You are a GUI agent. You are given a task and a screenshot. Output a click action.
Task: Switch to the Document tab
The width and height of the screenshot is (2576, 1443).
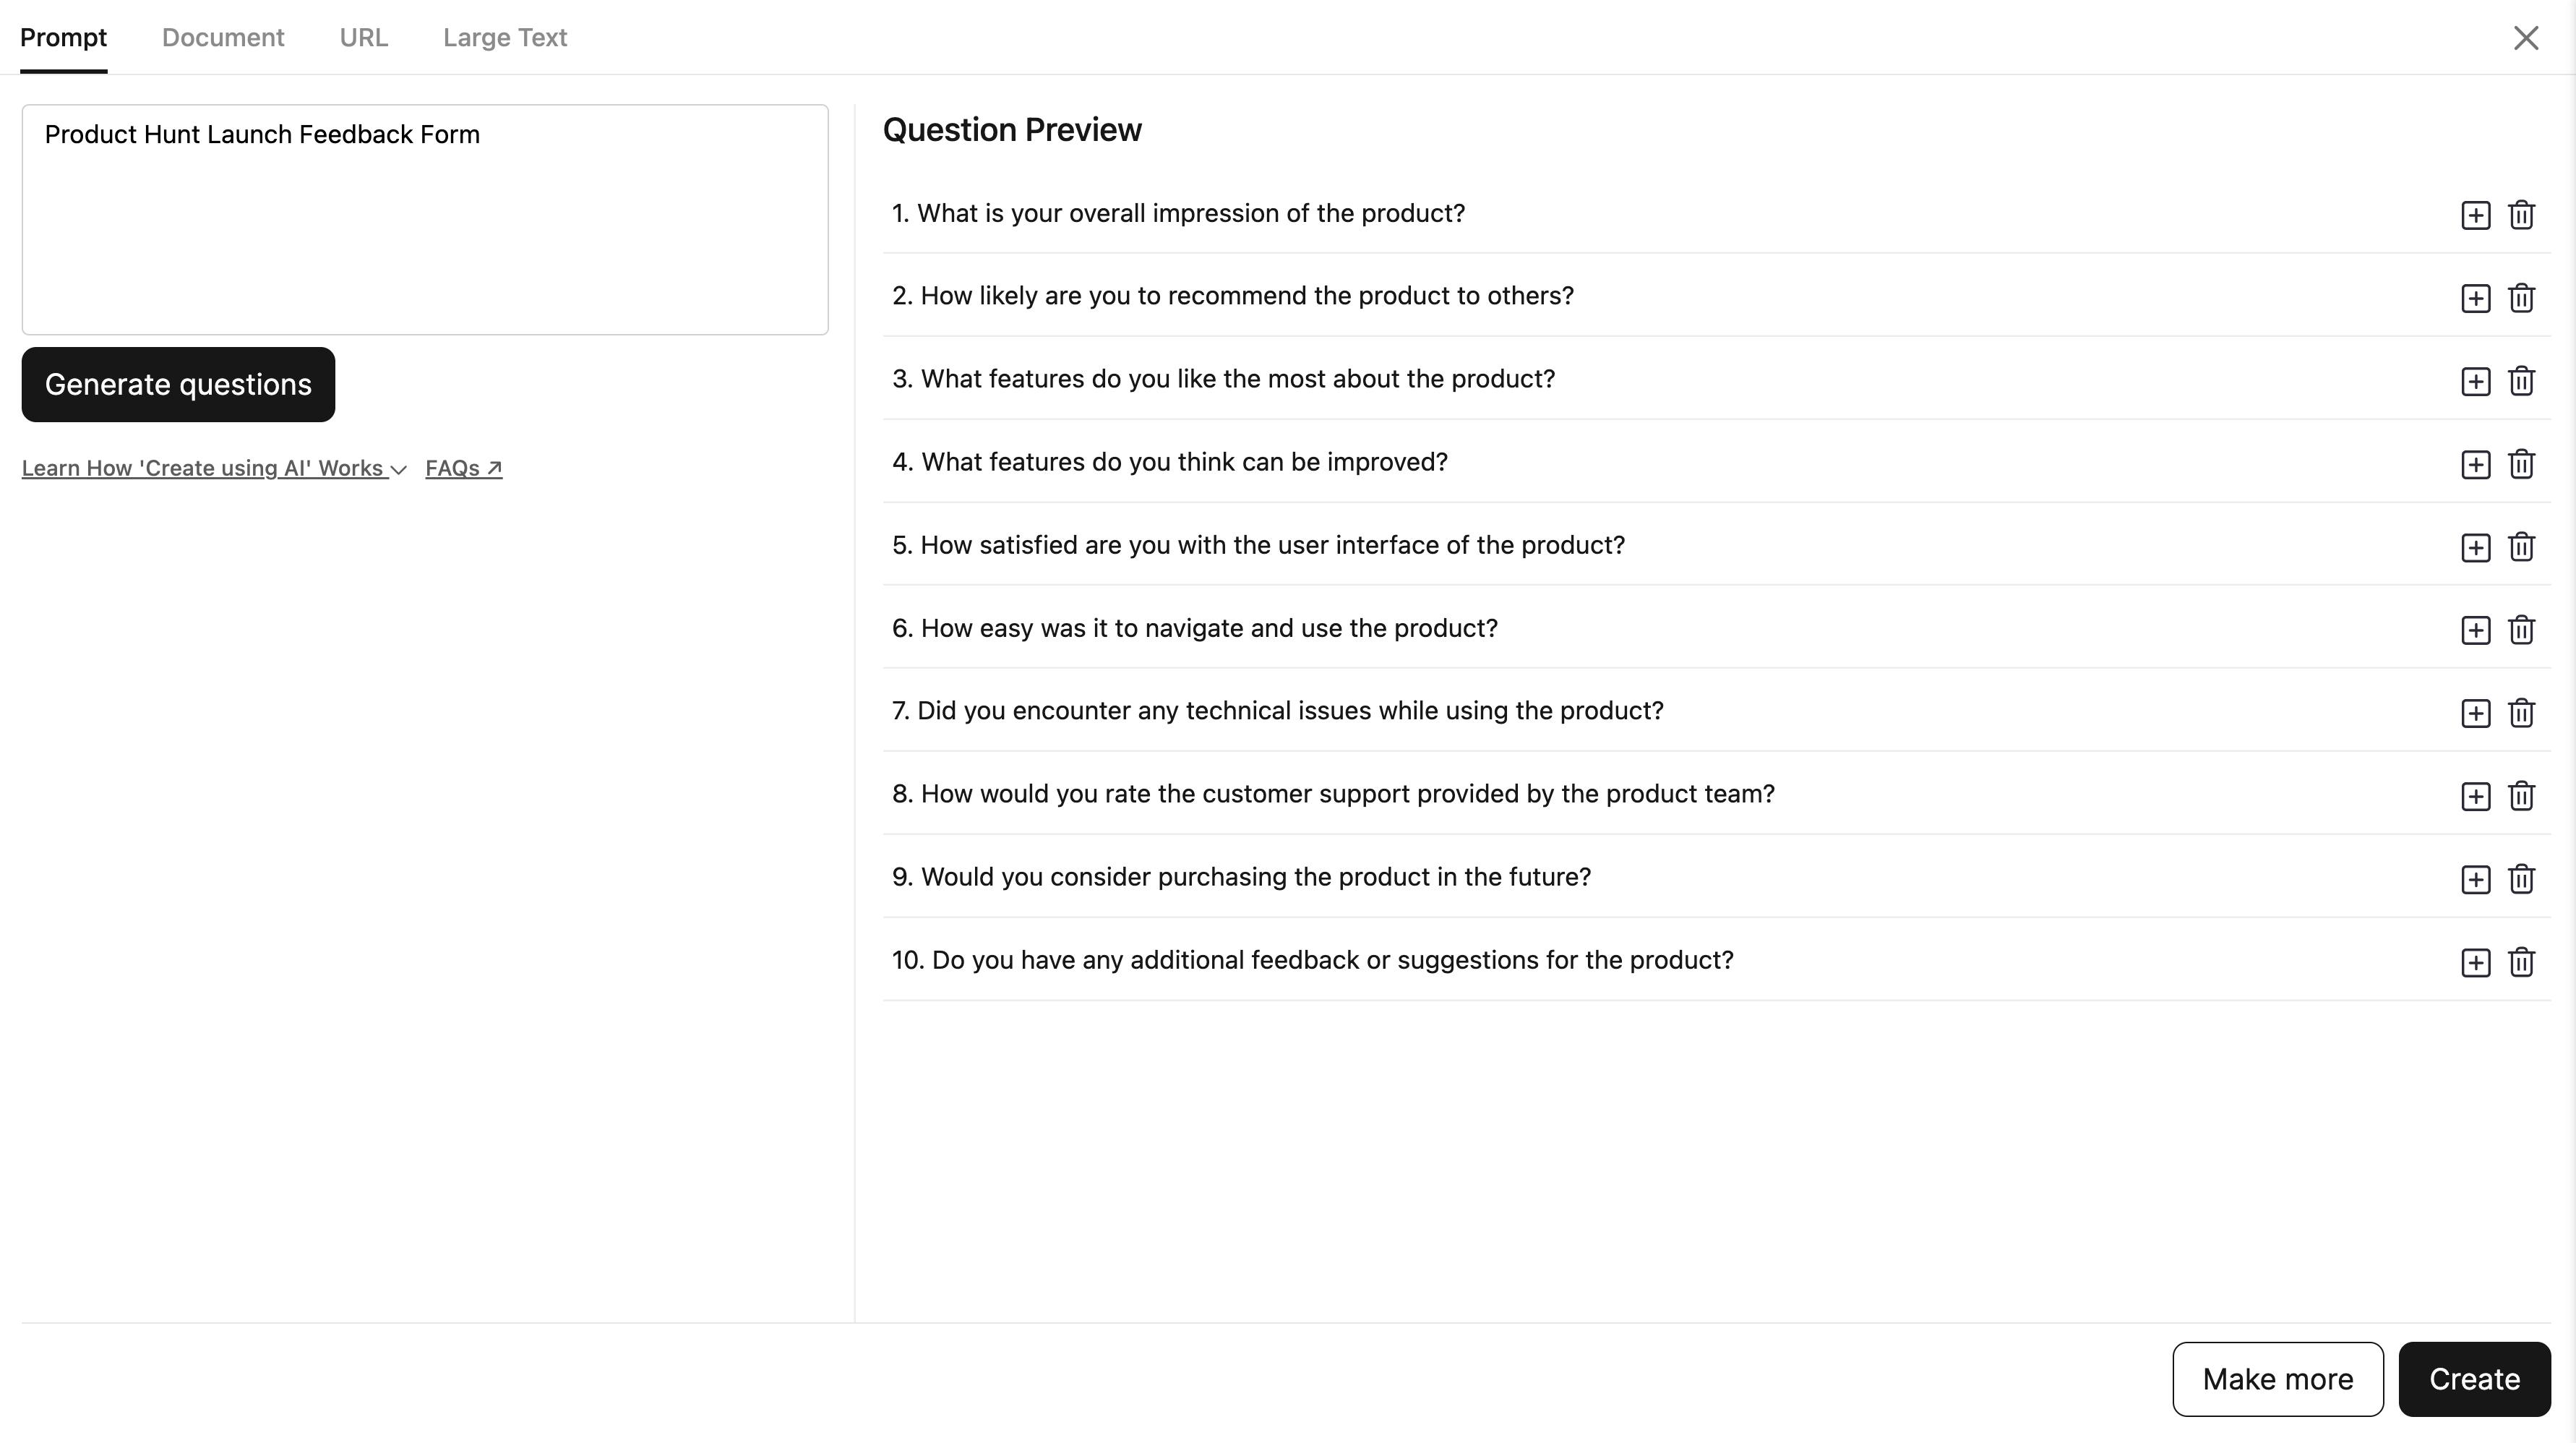223,37
